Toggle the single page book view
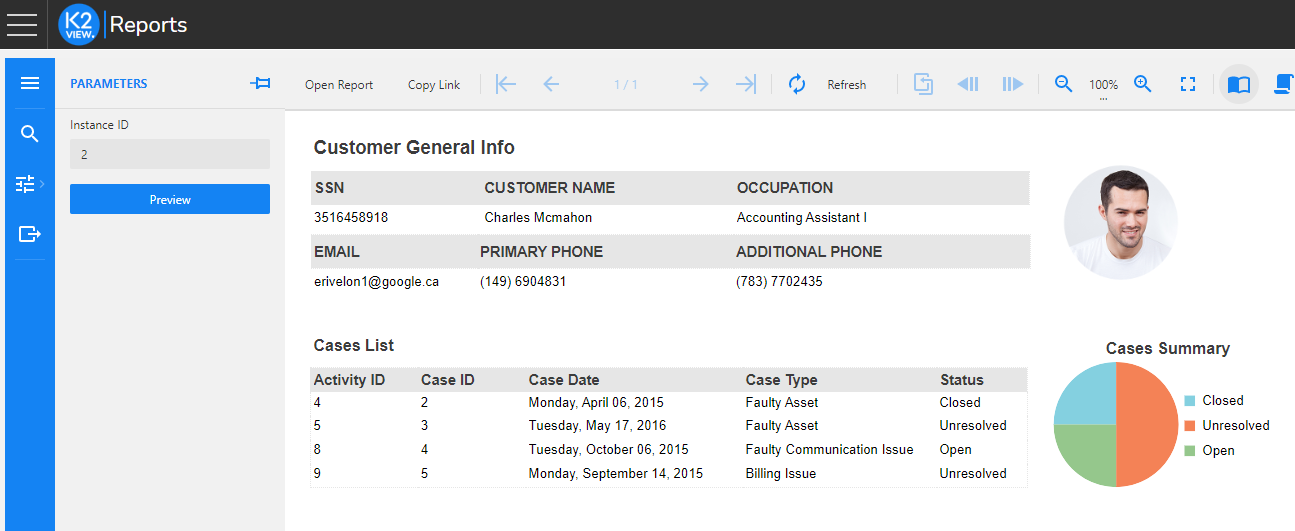1295x531 pixels. [1239, 85]
